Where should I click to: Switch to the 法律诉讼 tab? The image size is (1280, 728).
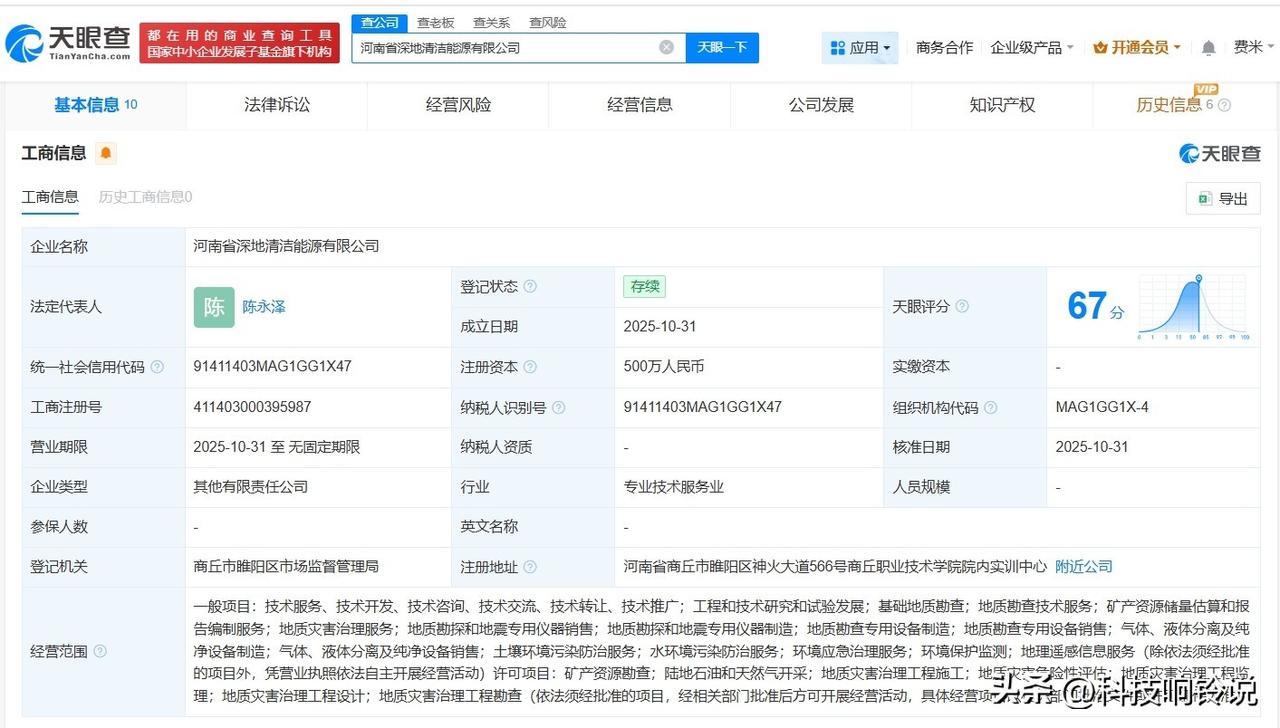pos(276,104)
